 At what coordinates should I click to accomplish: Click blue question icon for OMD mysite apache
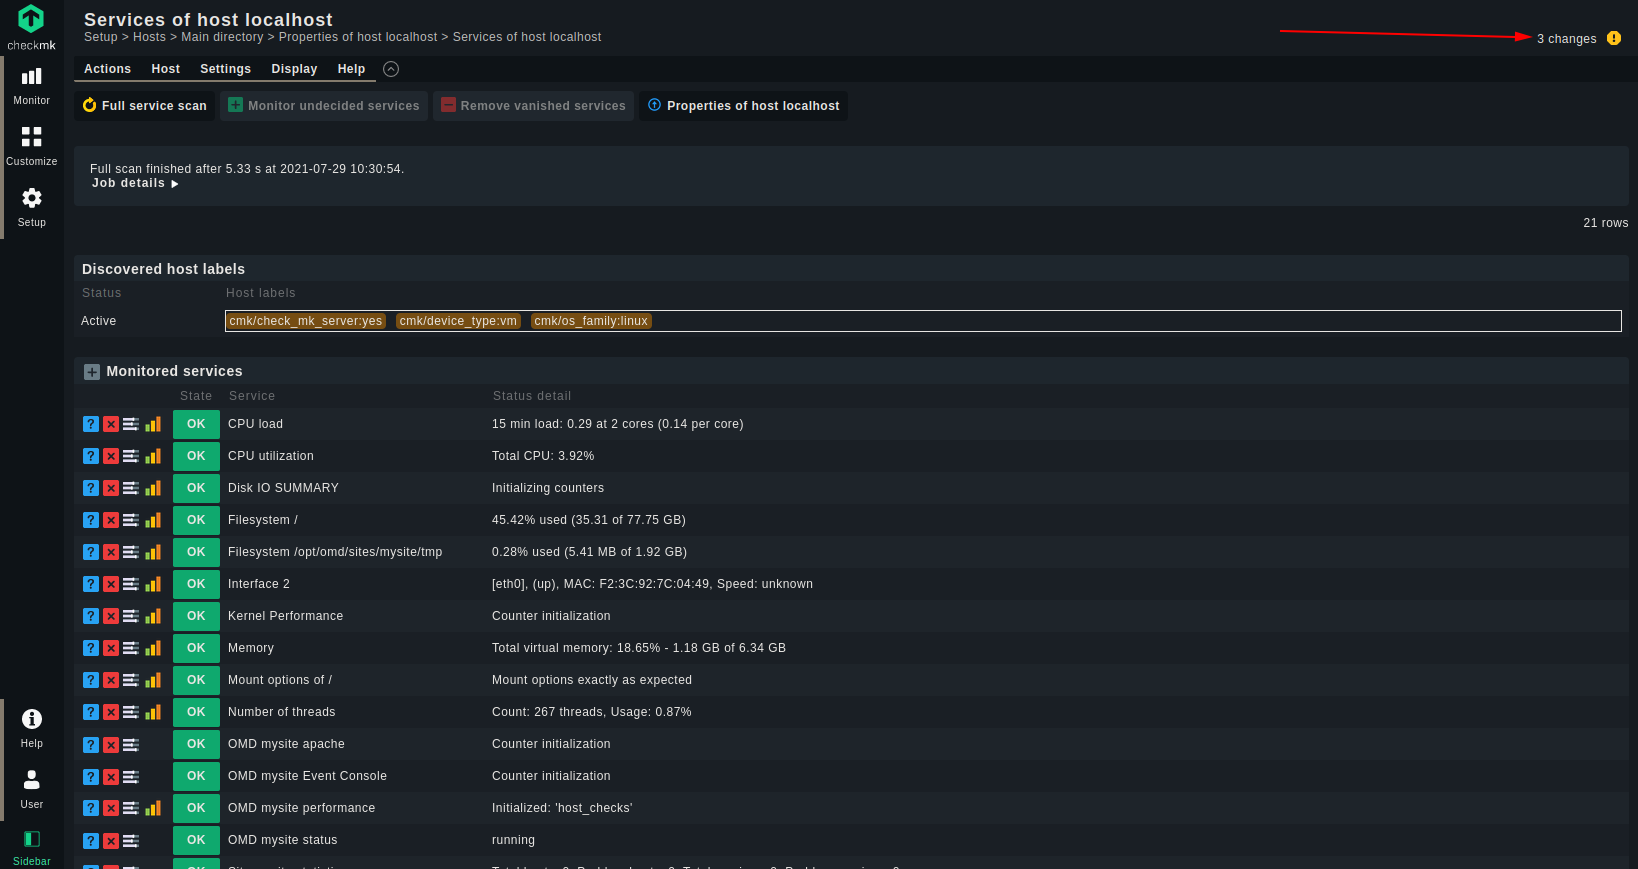point(91,745)
